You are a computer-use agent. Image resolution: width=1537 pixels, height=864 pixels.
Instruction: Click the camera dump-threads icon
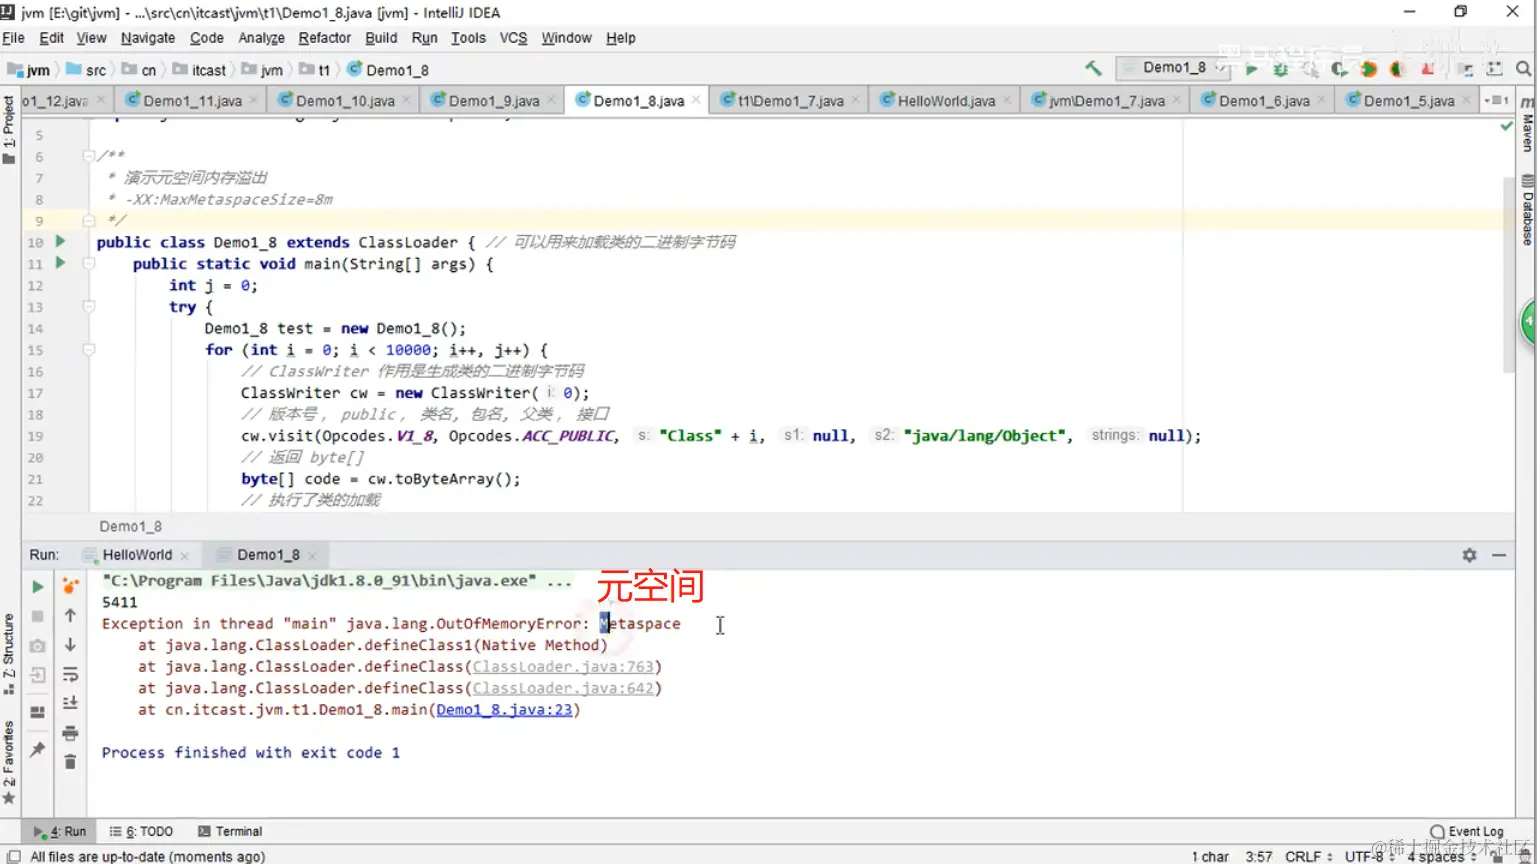coord(38,646)
